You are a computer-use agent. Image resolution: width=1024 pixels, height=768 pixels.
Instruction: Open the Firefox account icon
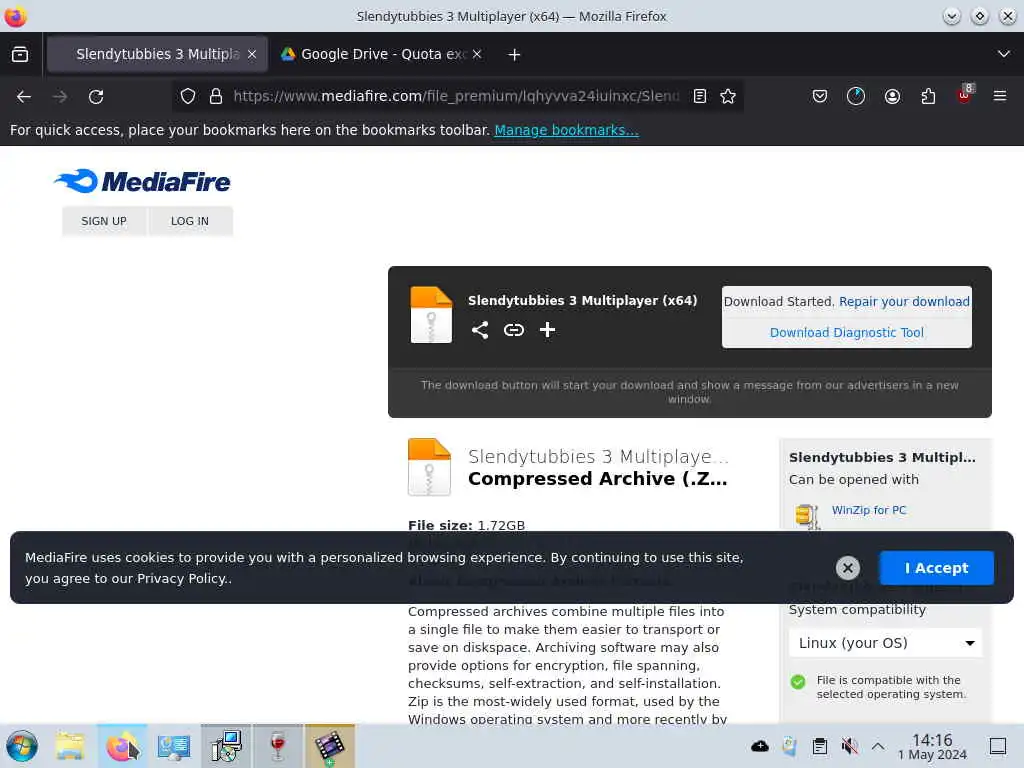pos(892,97)
